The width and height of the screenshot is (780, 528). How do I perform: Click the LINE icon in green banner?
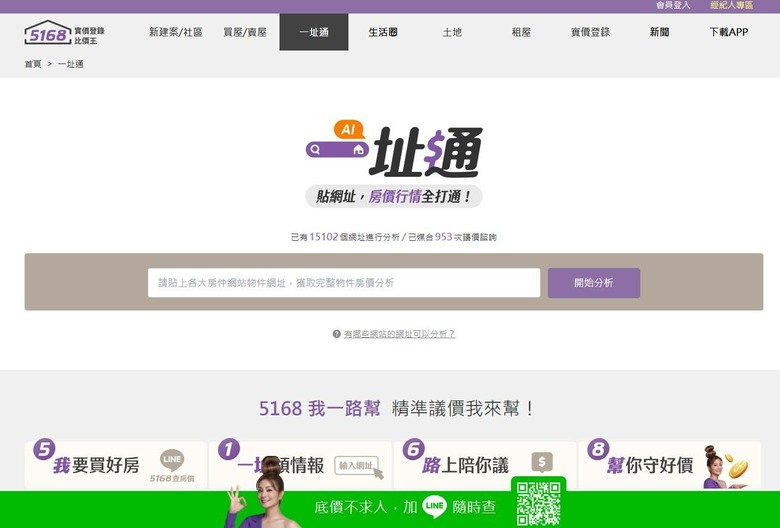(x=435, y=507)
